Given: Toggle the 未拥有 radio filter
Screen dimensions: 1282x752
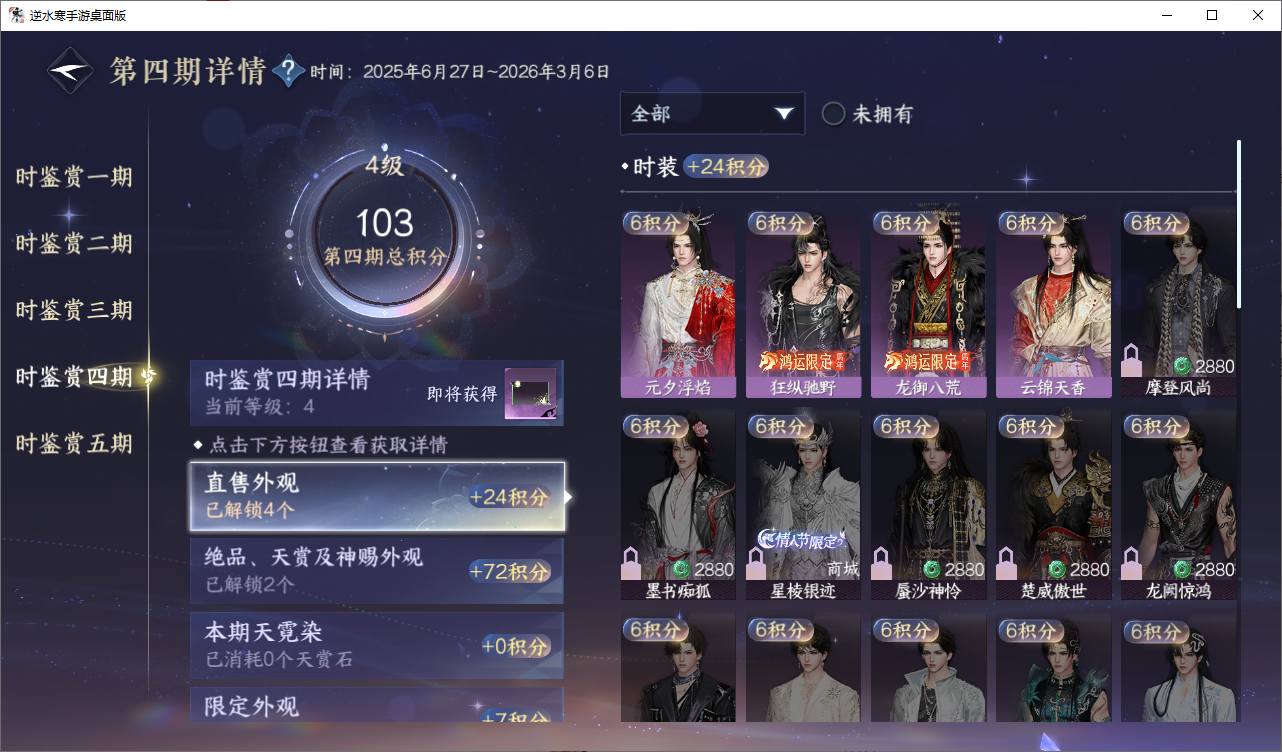Looking at the screenshot, I should 833,114.
